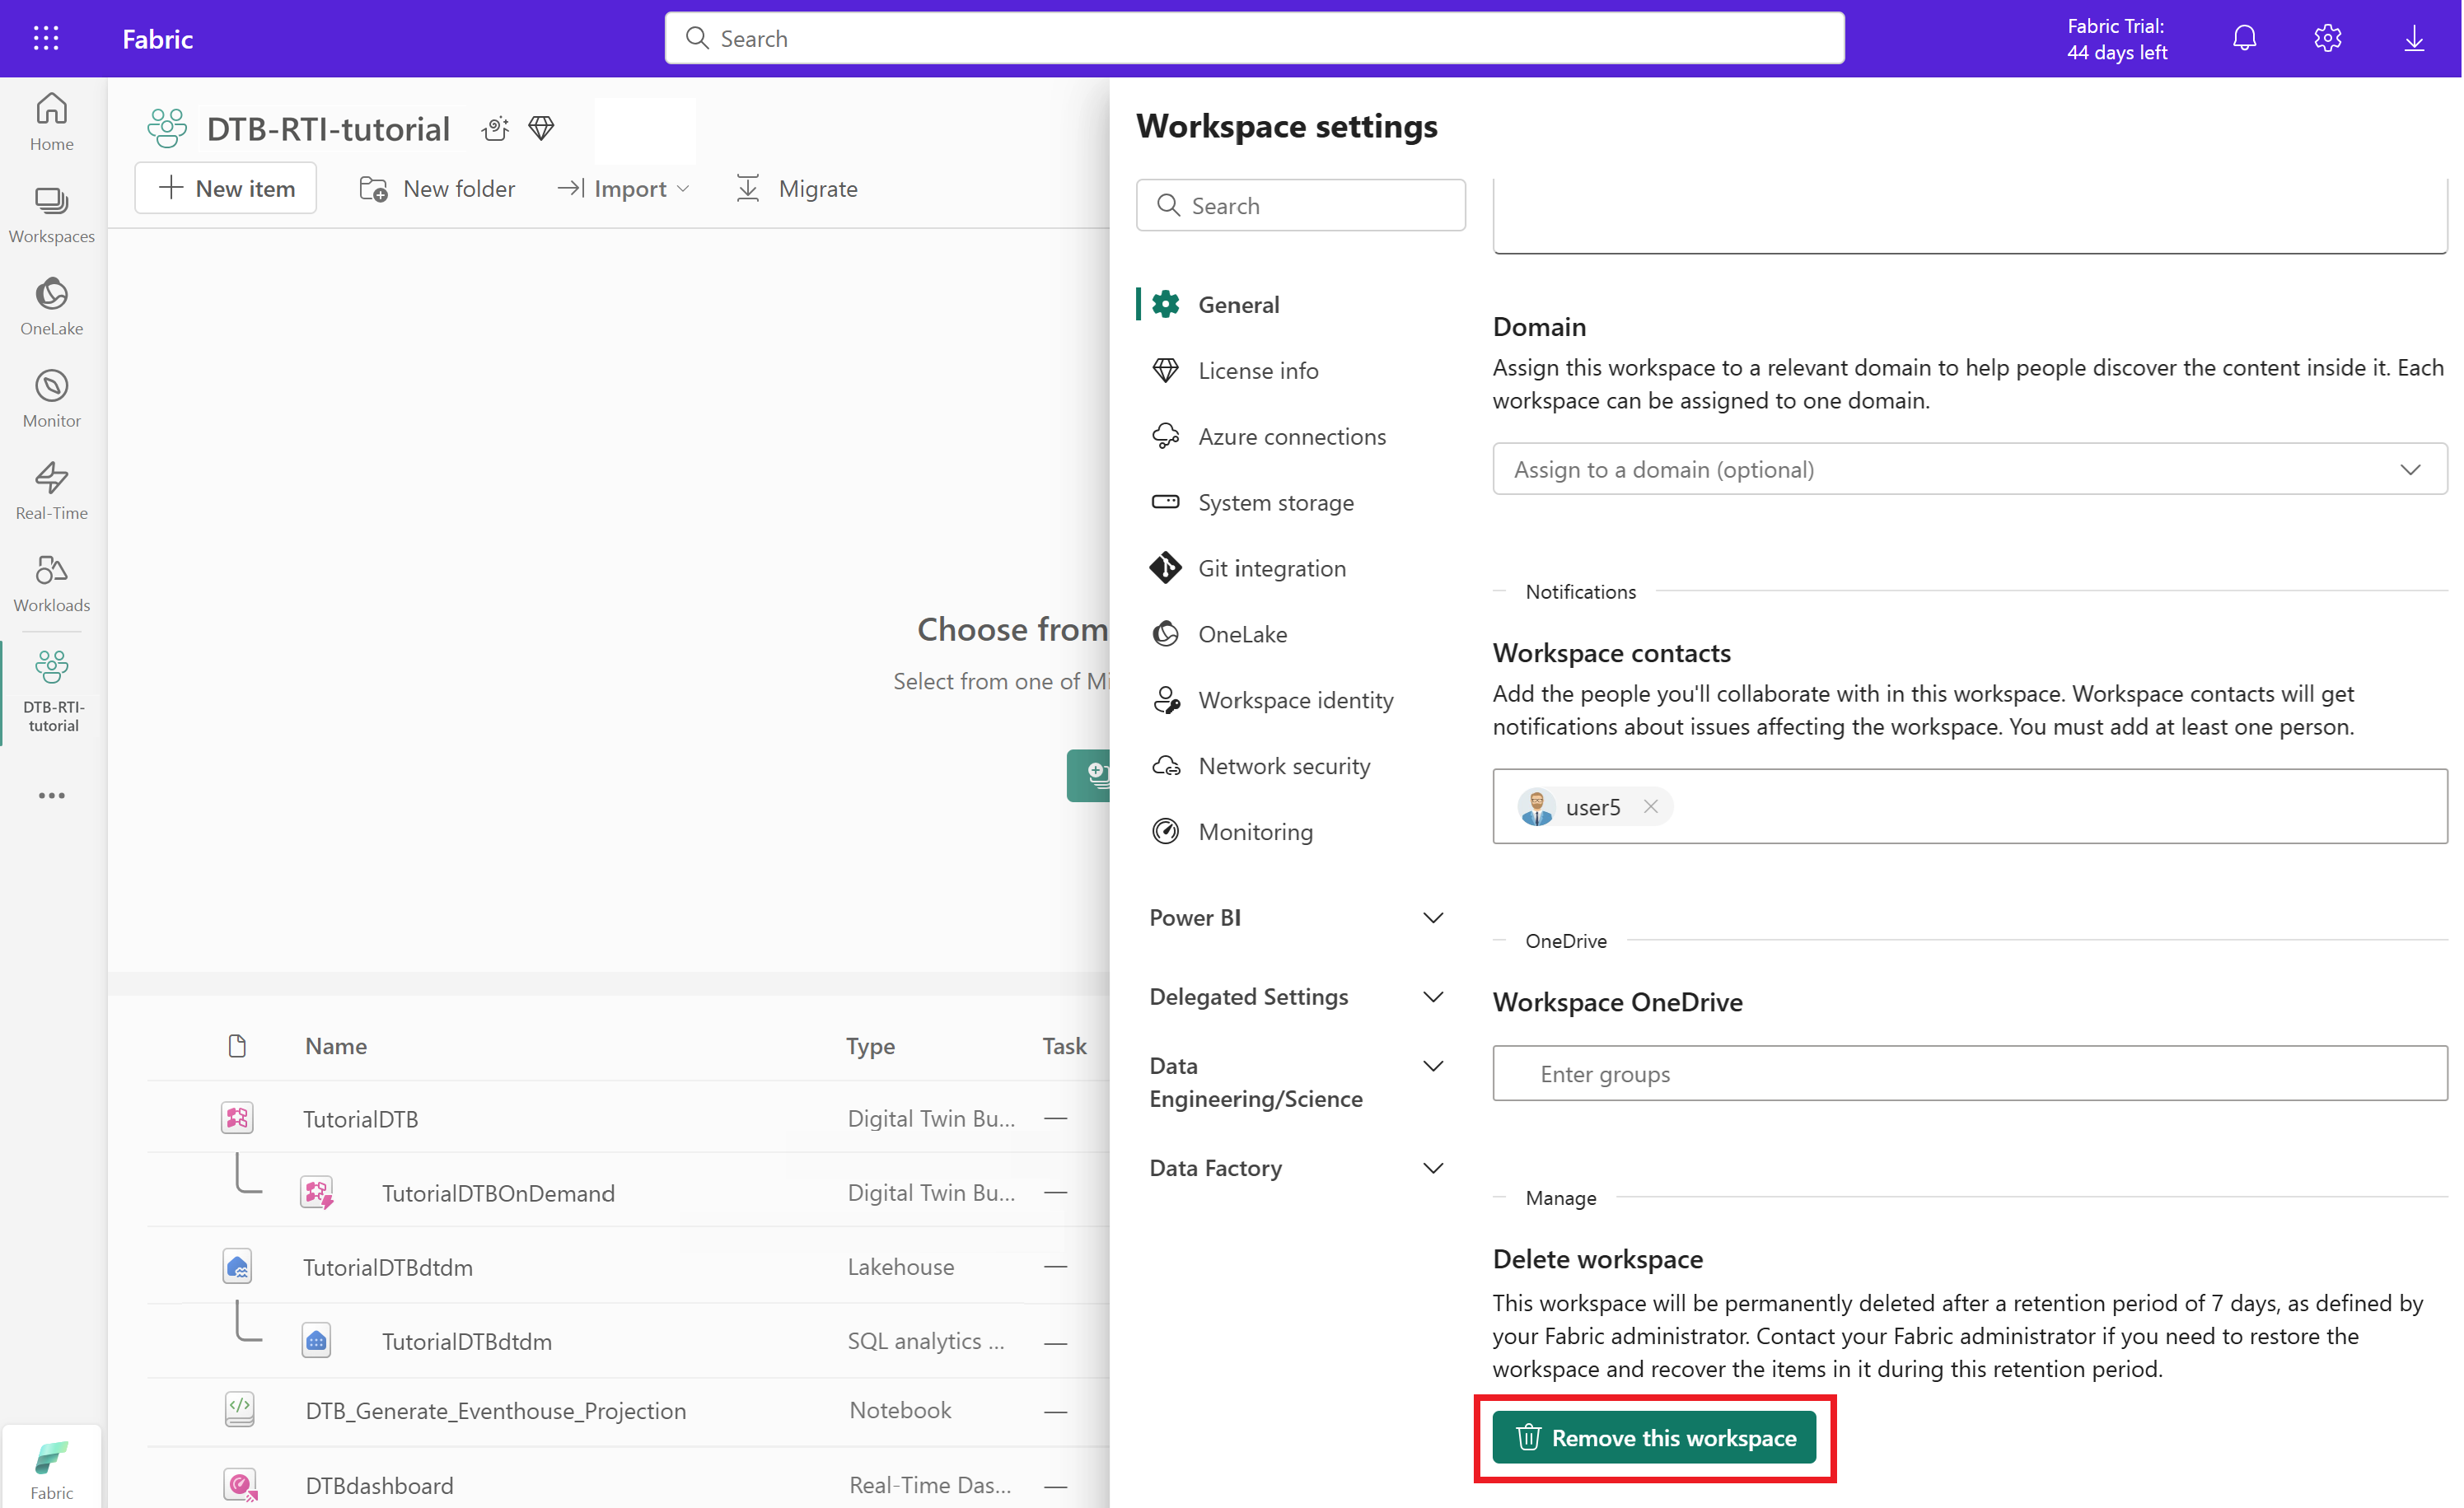Open Real-Time in the left navigation

coord(52,490)
